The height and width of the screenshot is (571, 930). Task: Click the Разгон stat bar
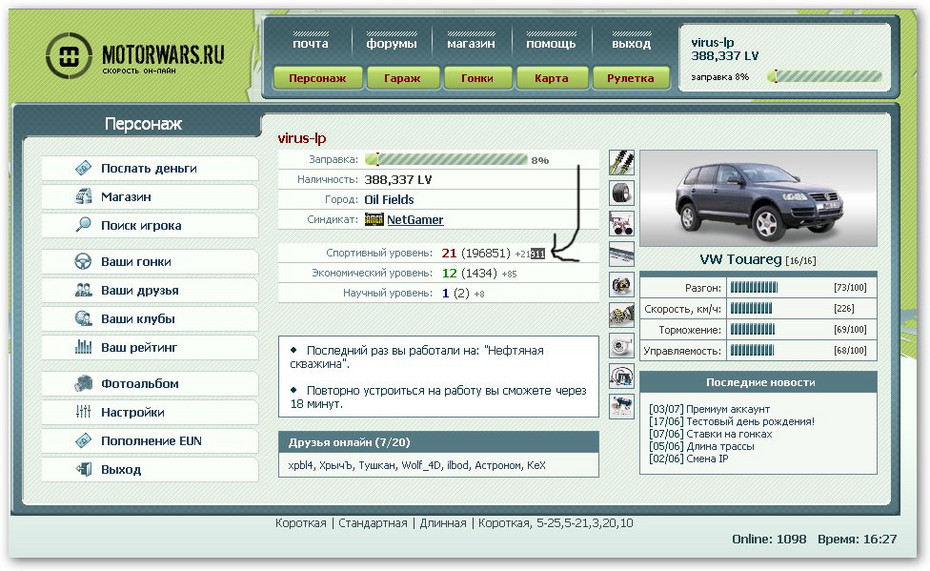pos(754,288)
